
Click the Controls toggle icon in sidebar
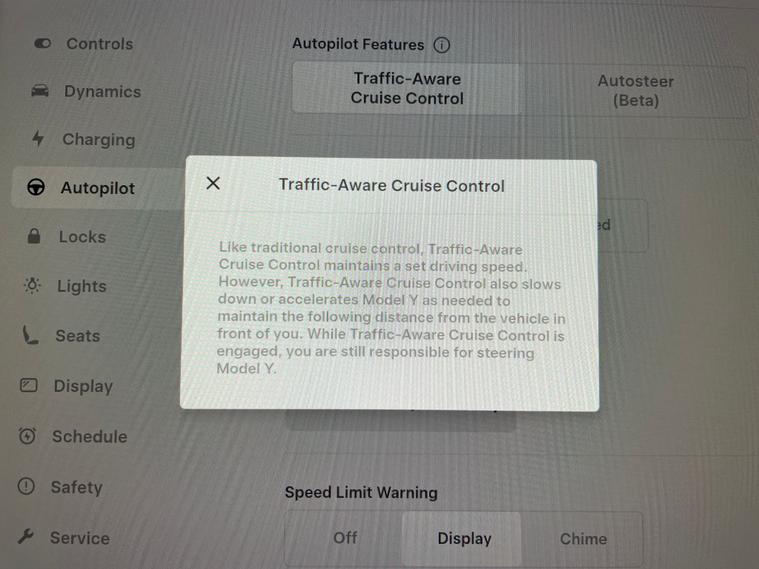(x=43, y=44)
